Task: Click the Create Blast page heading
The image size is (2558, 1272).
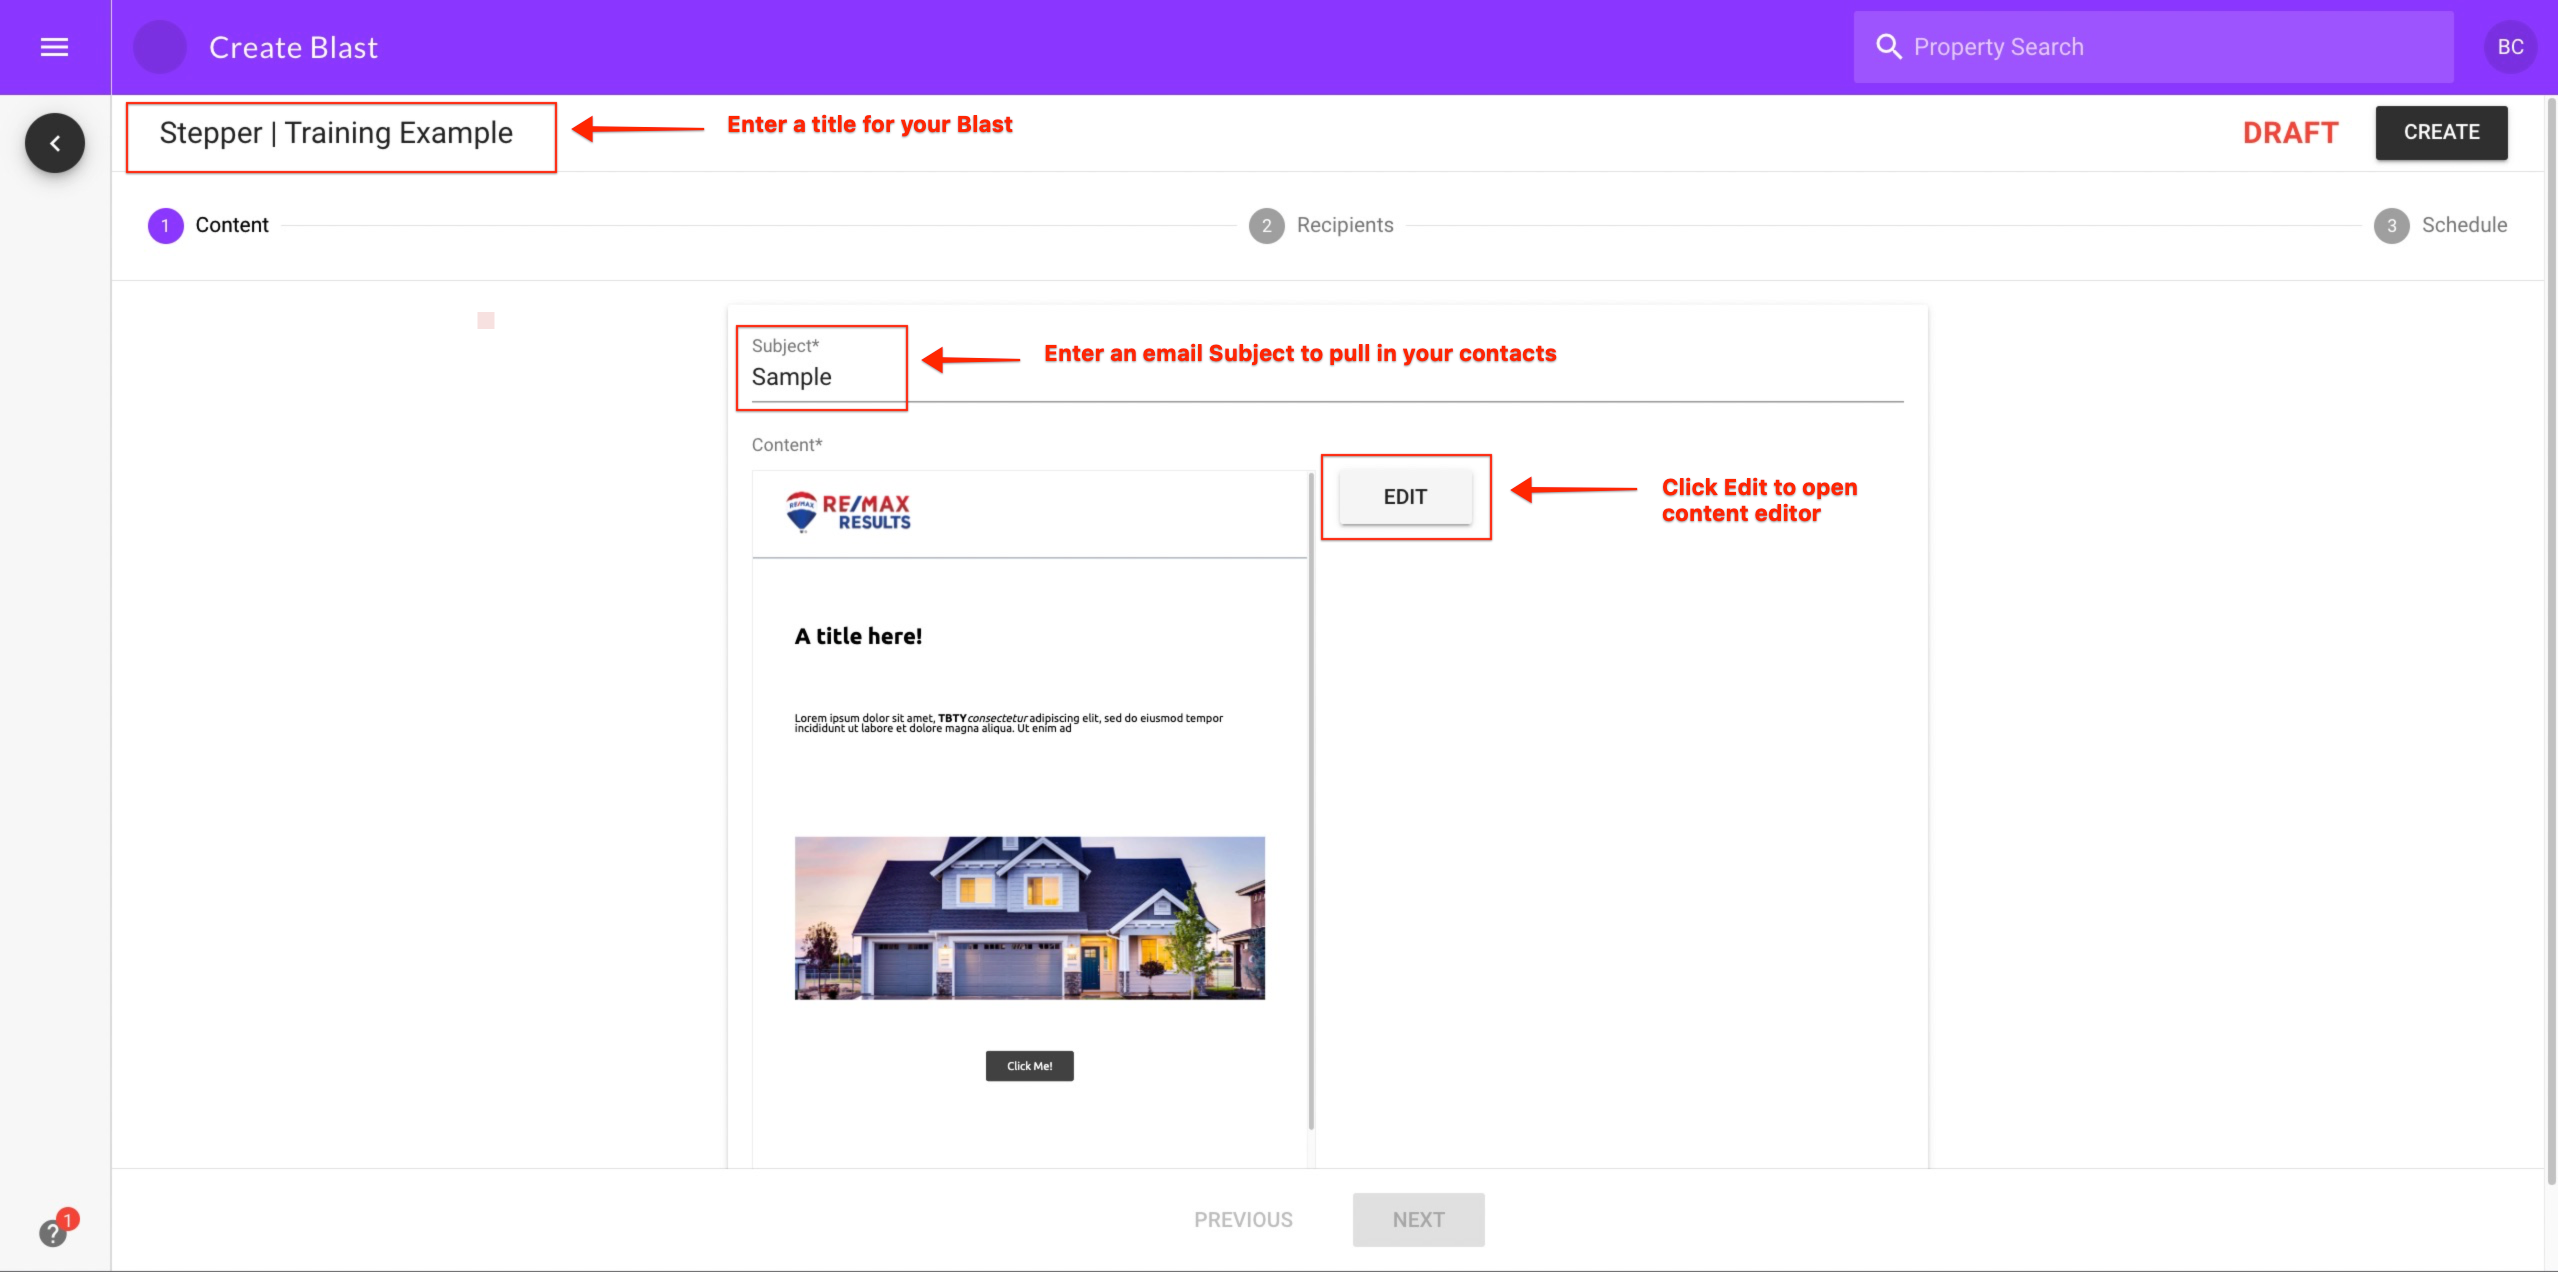Action: coord(293,47)
